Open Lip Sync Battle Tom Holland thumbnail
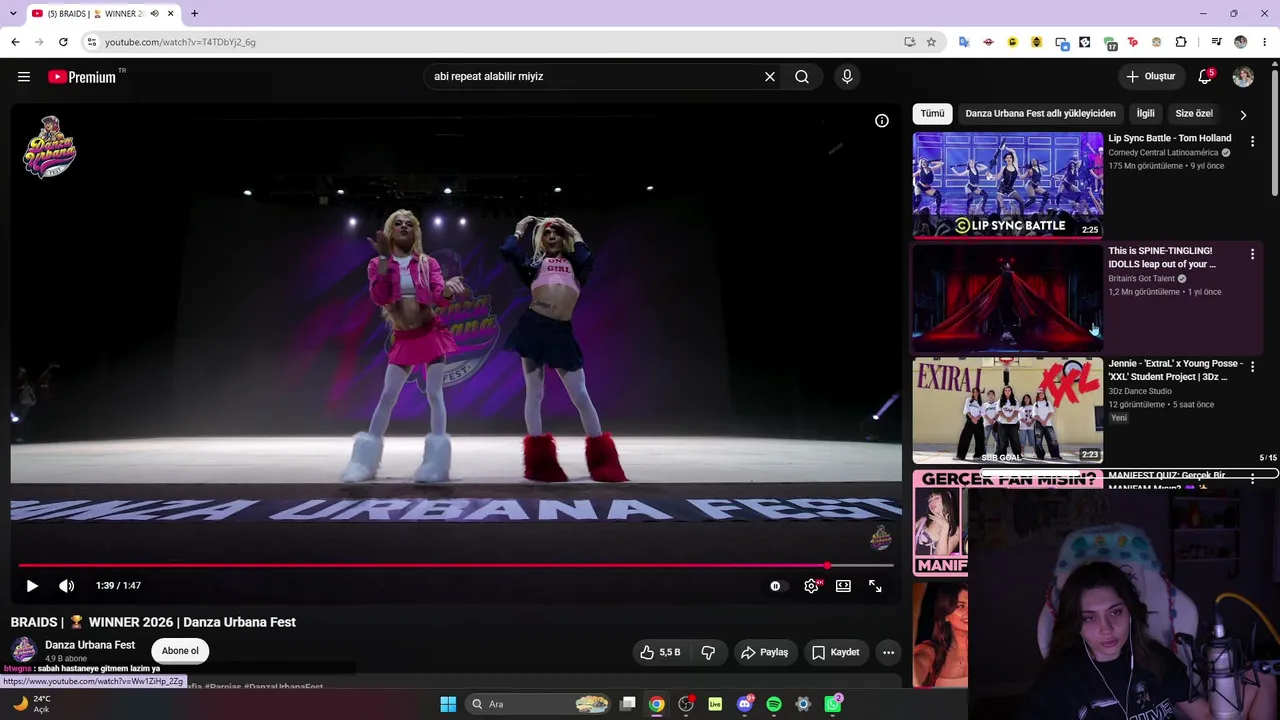This screenshot has width=1280, height=720. pyautogui.click(x=1008, y=185)
